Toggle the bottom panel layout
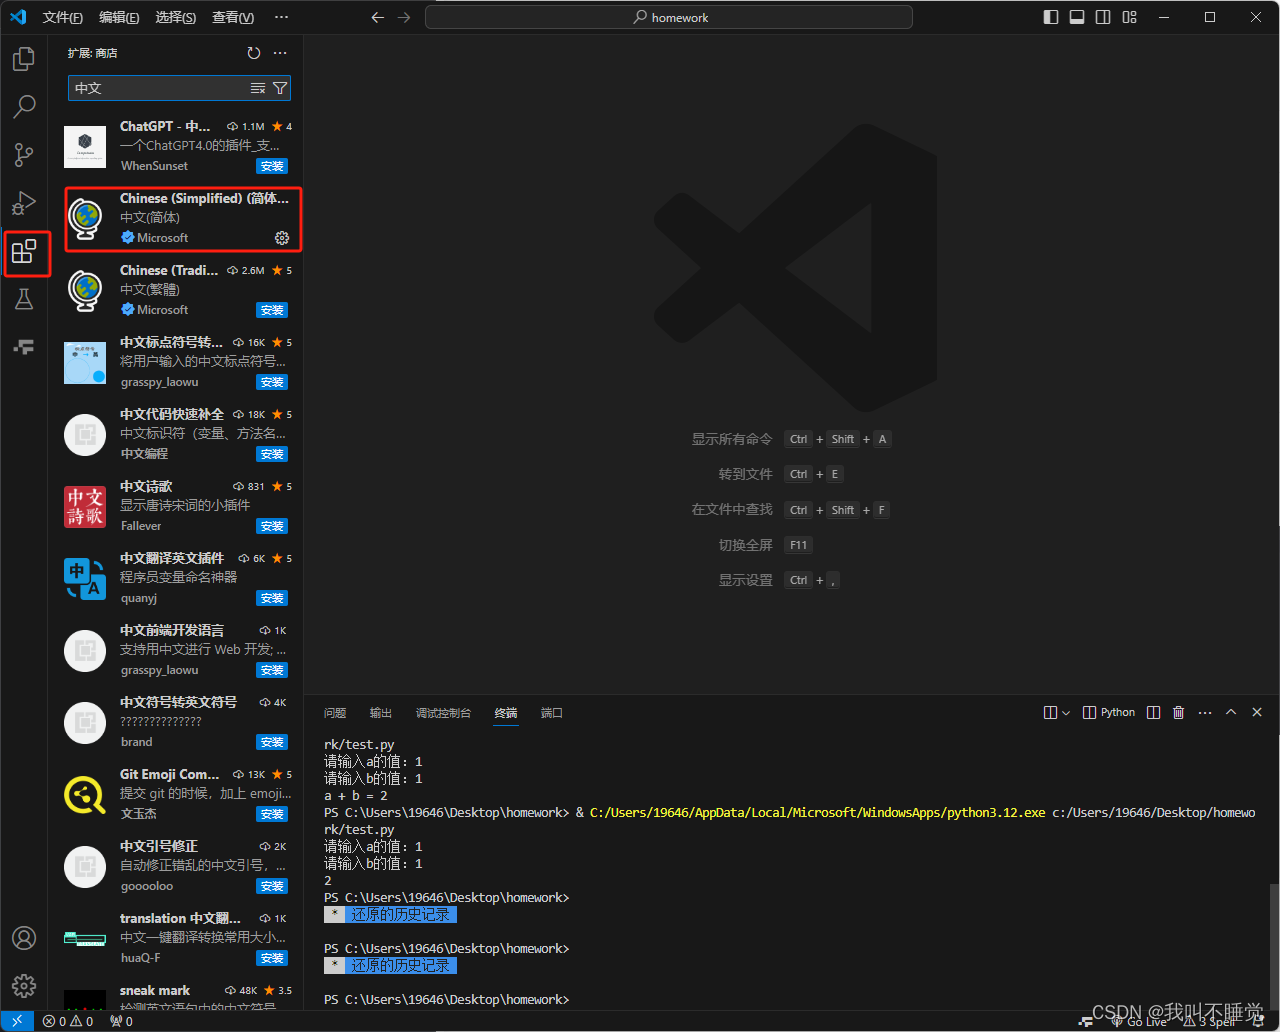The width and height of the screenshot is (1280, 1032). (1077, 17)
